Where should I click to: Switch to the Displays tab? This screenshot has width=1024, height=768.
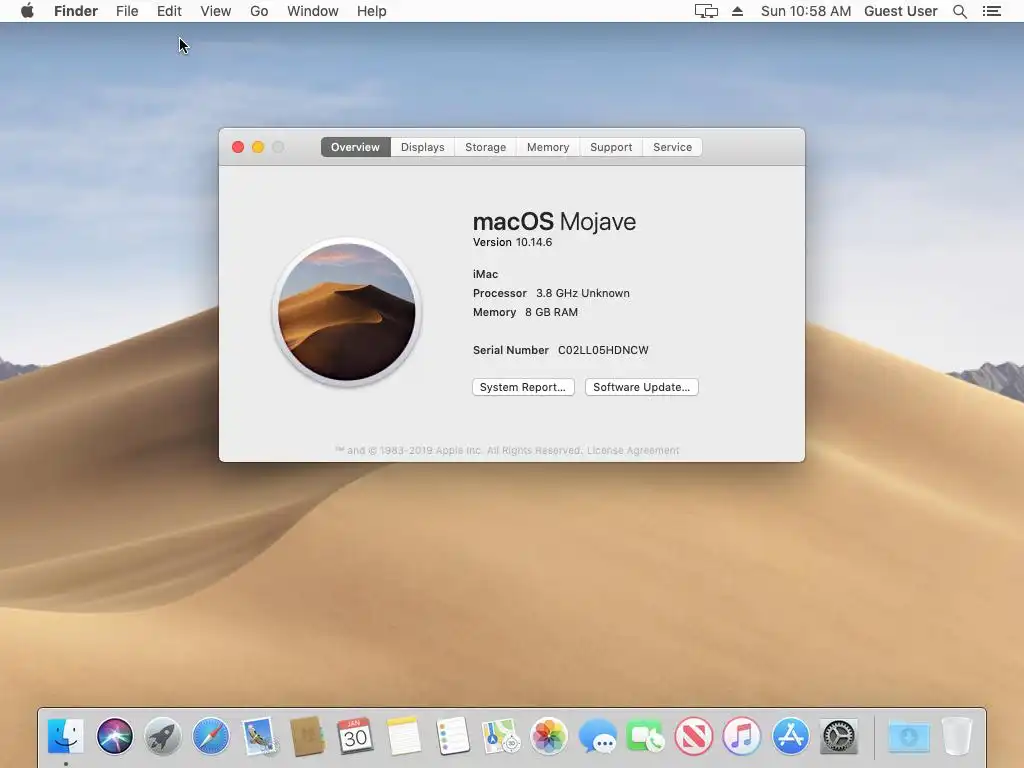(423, 147)
